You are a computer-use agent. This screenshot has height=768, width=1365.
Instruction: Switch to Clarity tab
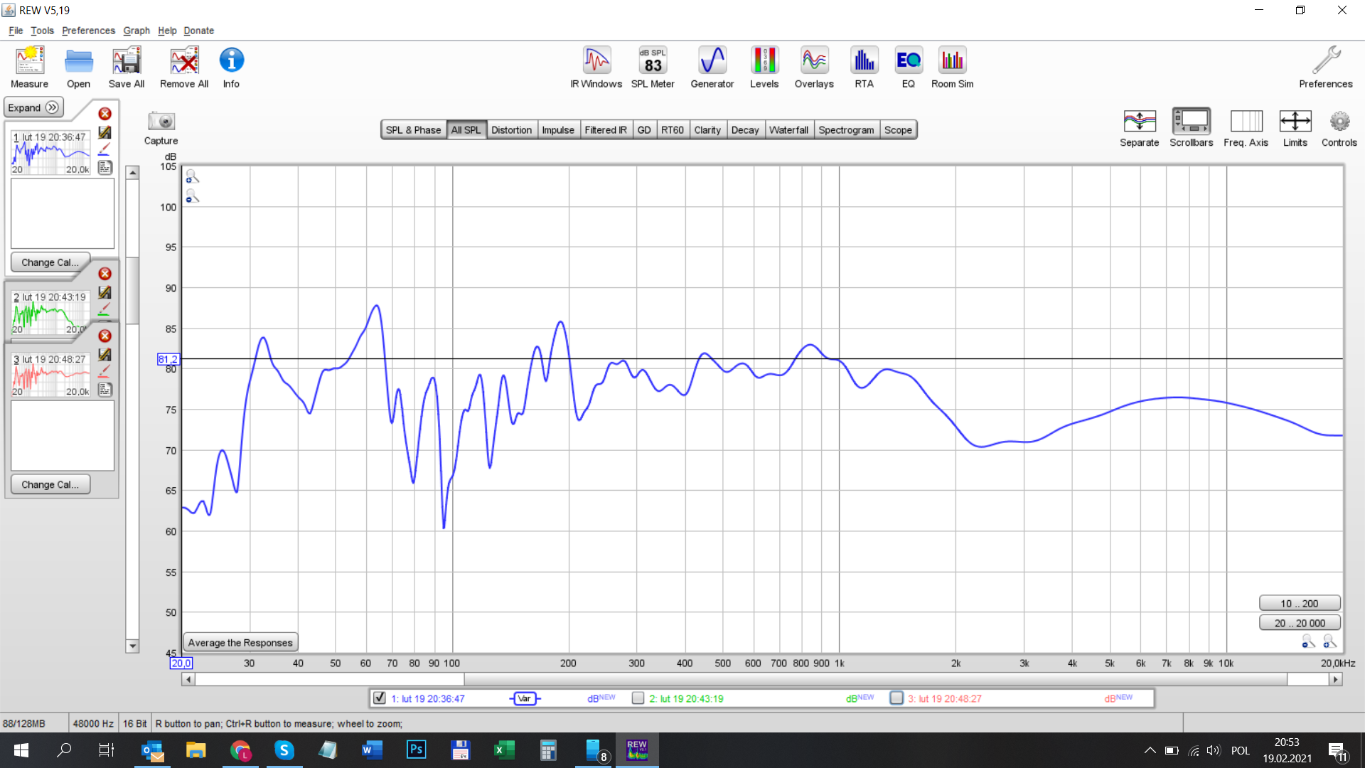click(x=707, y=130)
